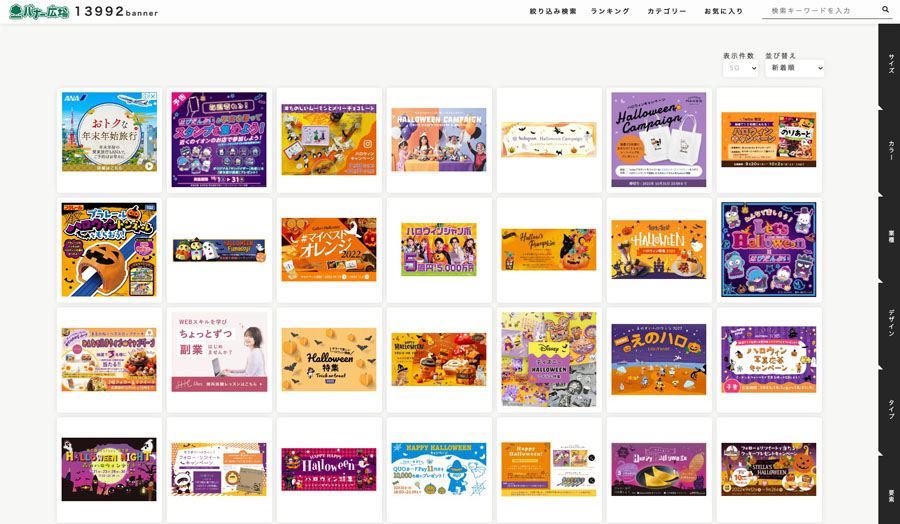
Task: Expand the デザイン side filter tab
Action: (891, 325)
